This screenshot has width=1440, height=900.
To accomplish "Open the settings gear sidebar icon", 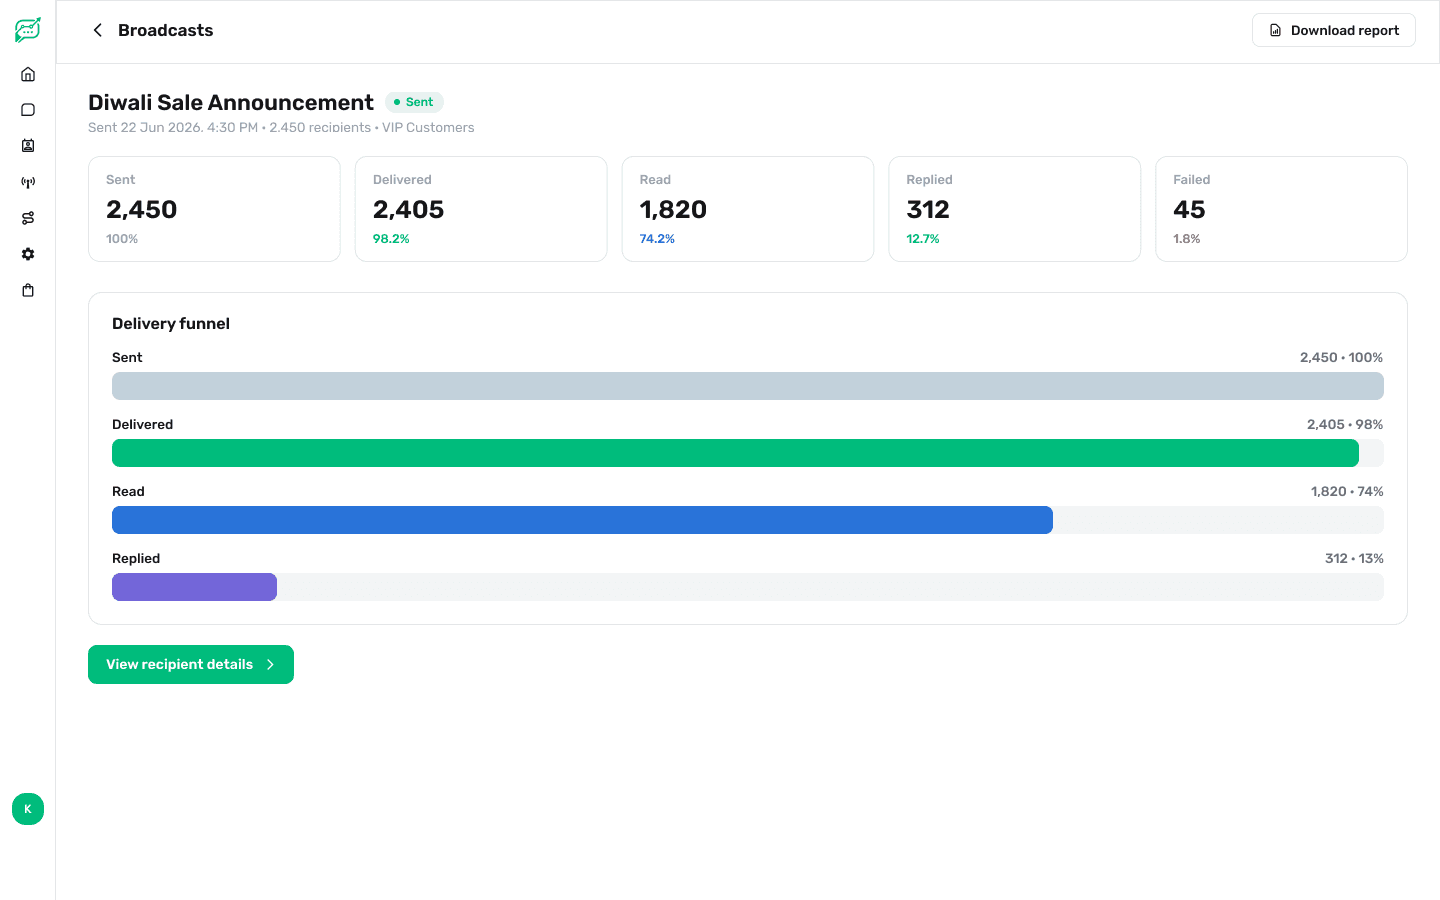I will click(28, 254).
